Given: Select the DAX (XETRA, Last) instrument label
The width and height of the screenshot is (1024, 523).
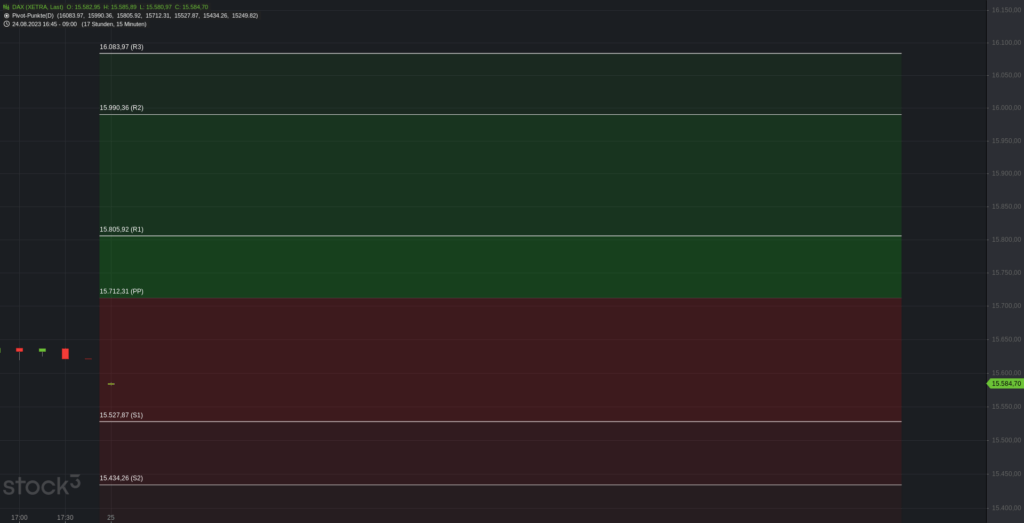Looking at the screenshot, I should coord(37,7).
